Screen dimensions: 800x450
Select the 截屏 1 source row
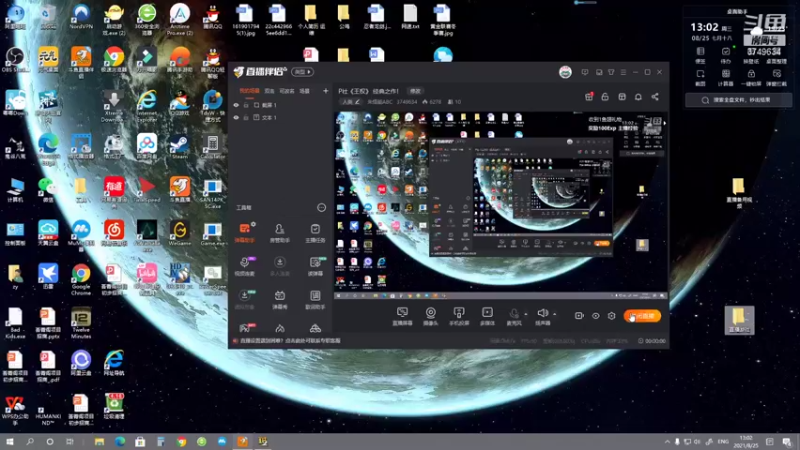coord(280,105)
